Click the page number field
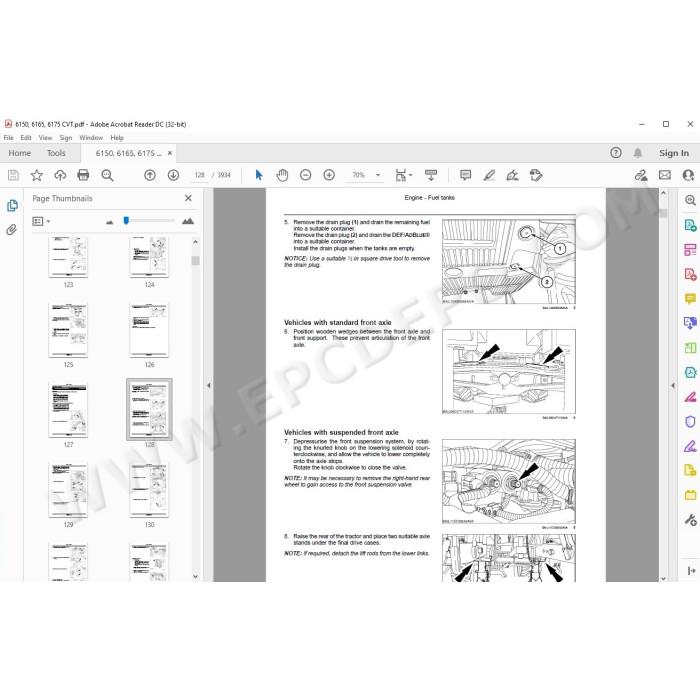Image resolution: width=700 pixels, height=700 pixels. [x=200, y=175]
